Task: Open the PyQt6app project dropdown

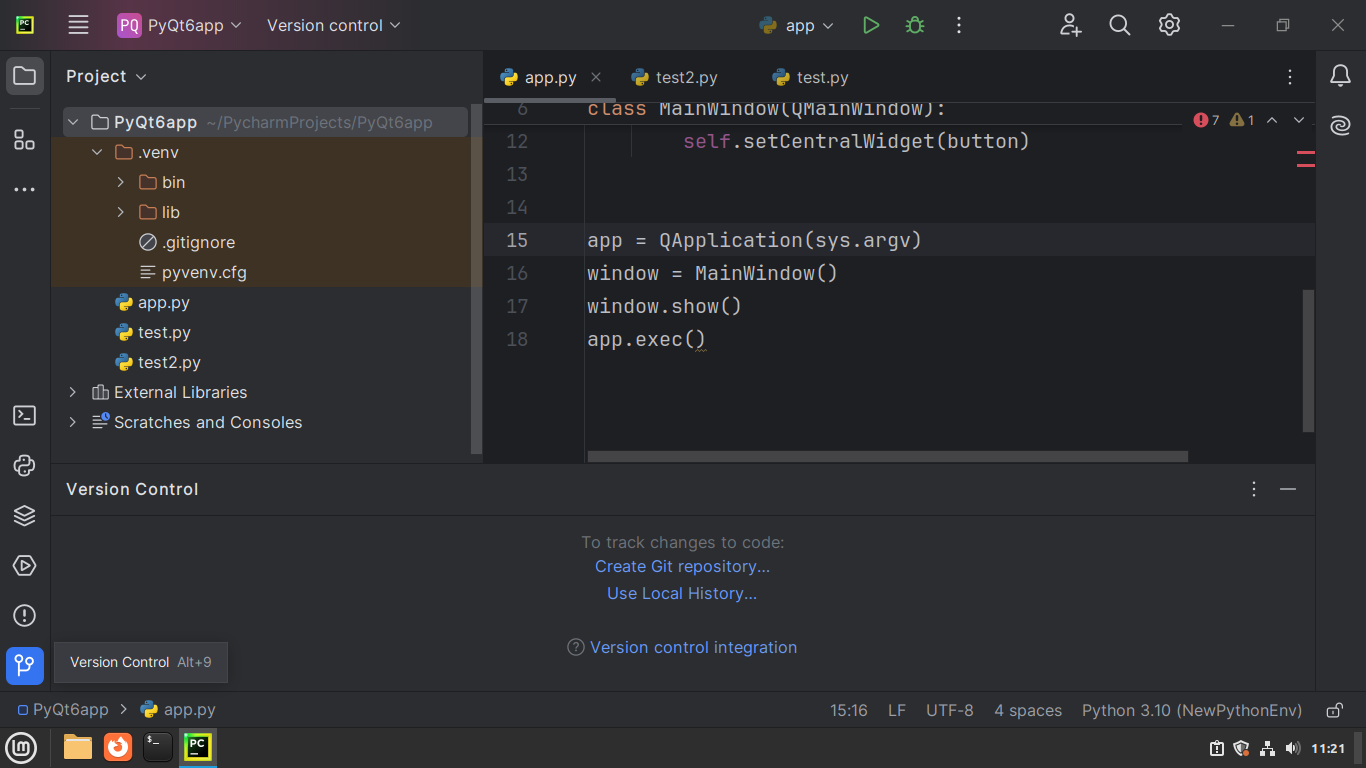Action: point(180,25)
